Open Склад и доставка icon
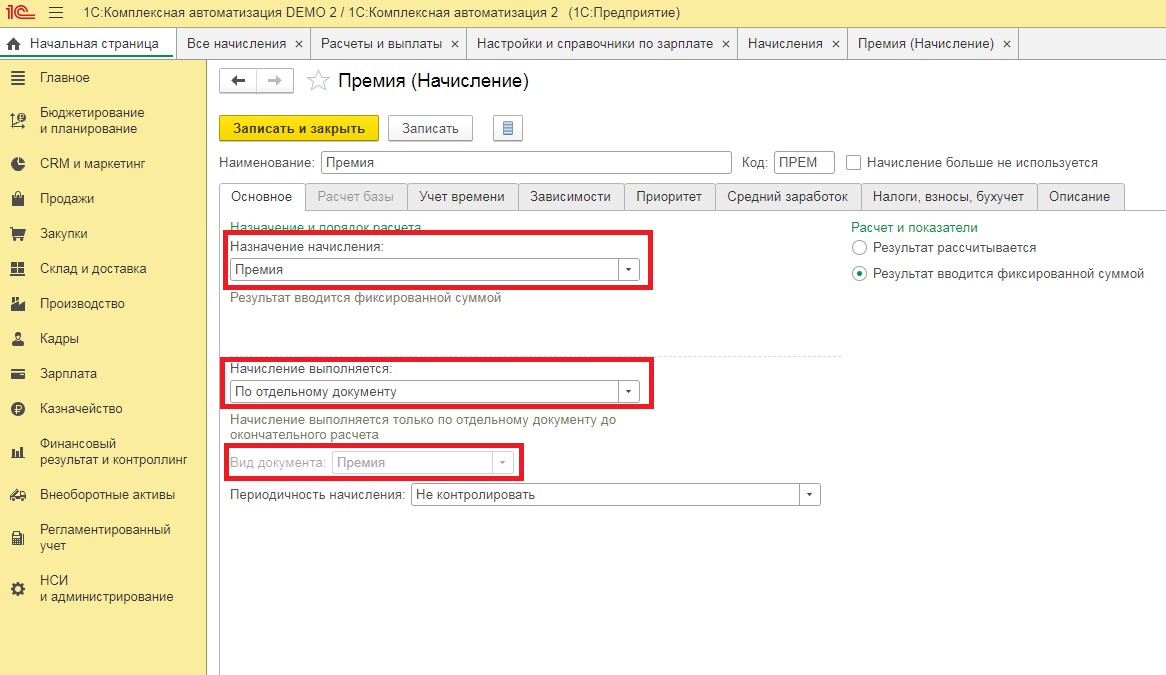This screenshot has height=675, width=1166. (x=18, y=268)
